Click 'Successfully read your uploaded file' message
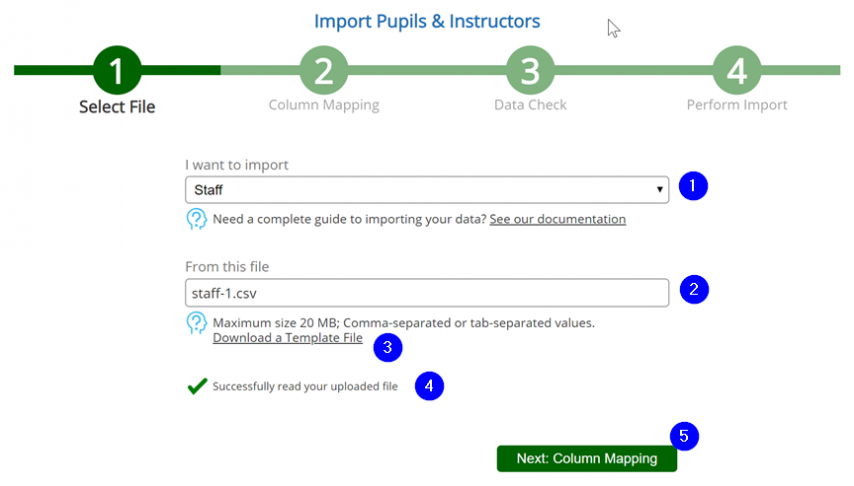Screen dimensions: 854x486 coord(305,386)
